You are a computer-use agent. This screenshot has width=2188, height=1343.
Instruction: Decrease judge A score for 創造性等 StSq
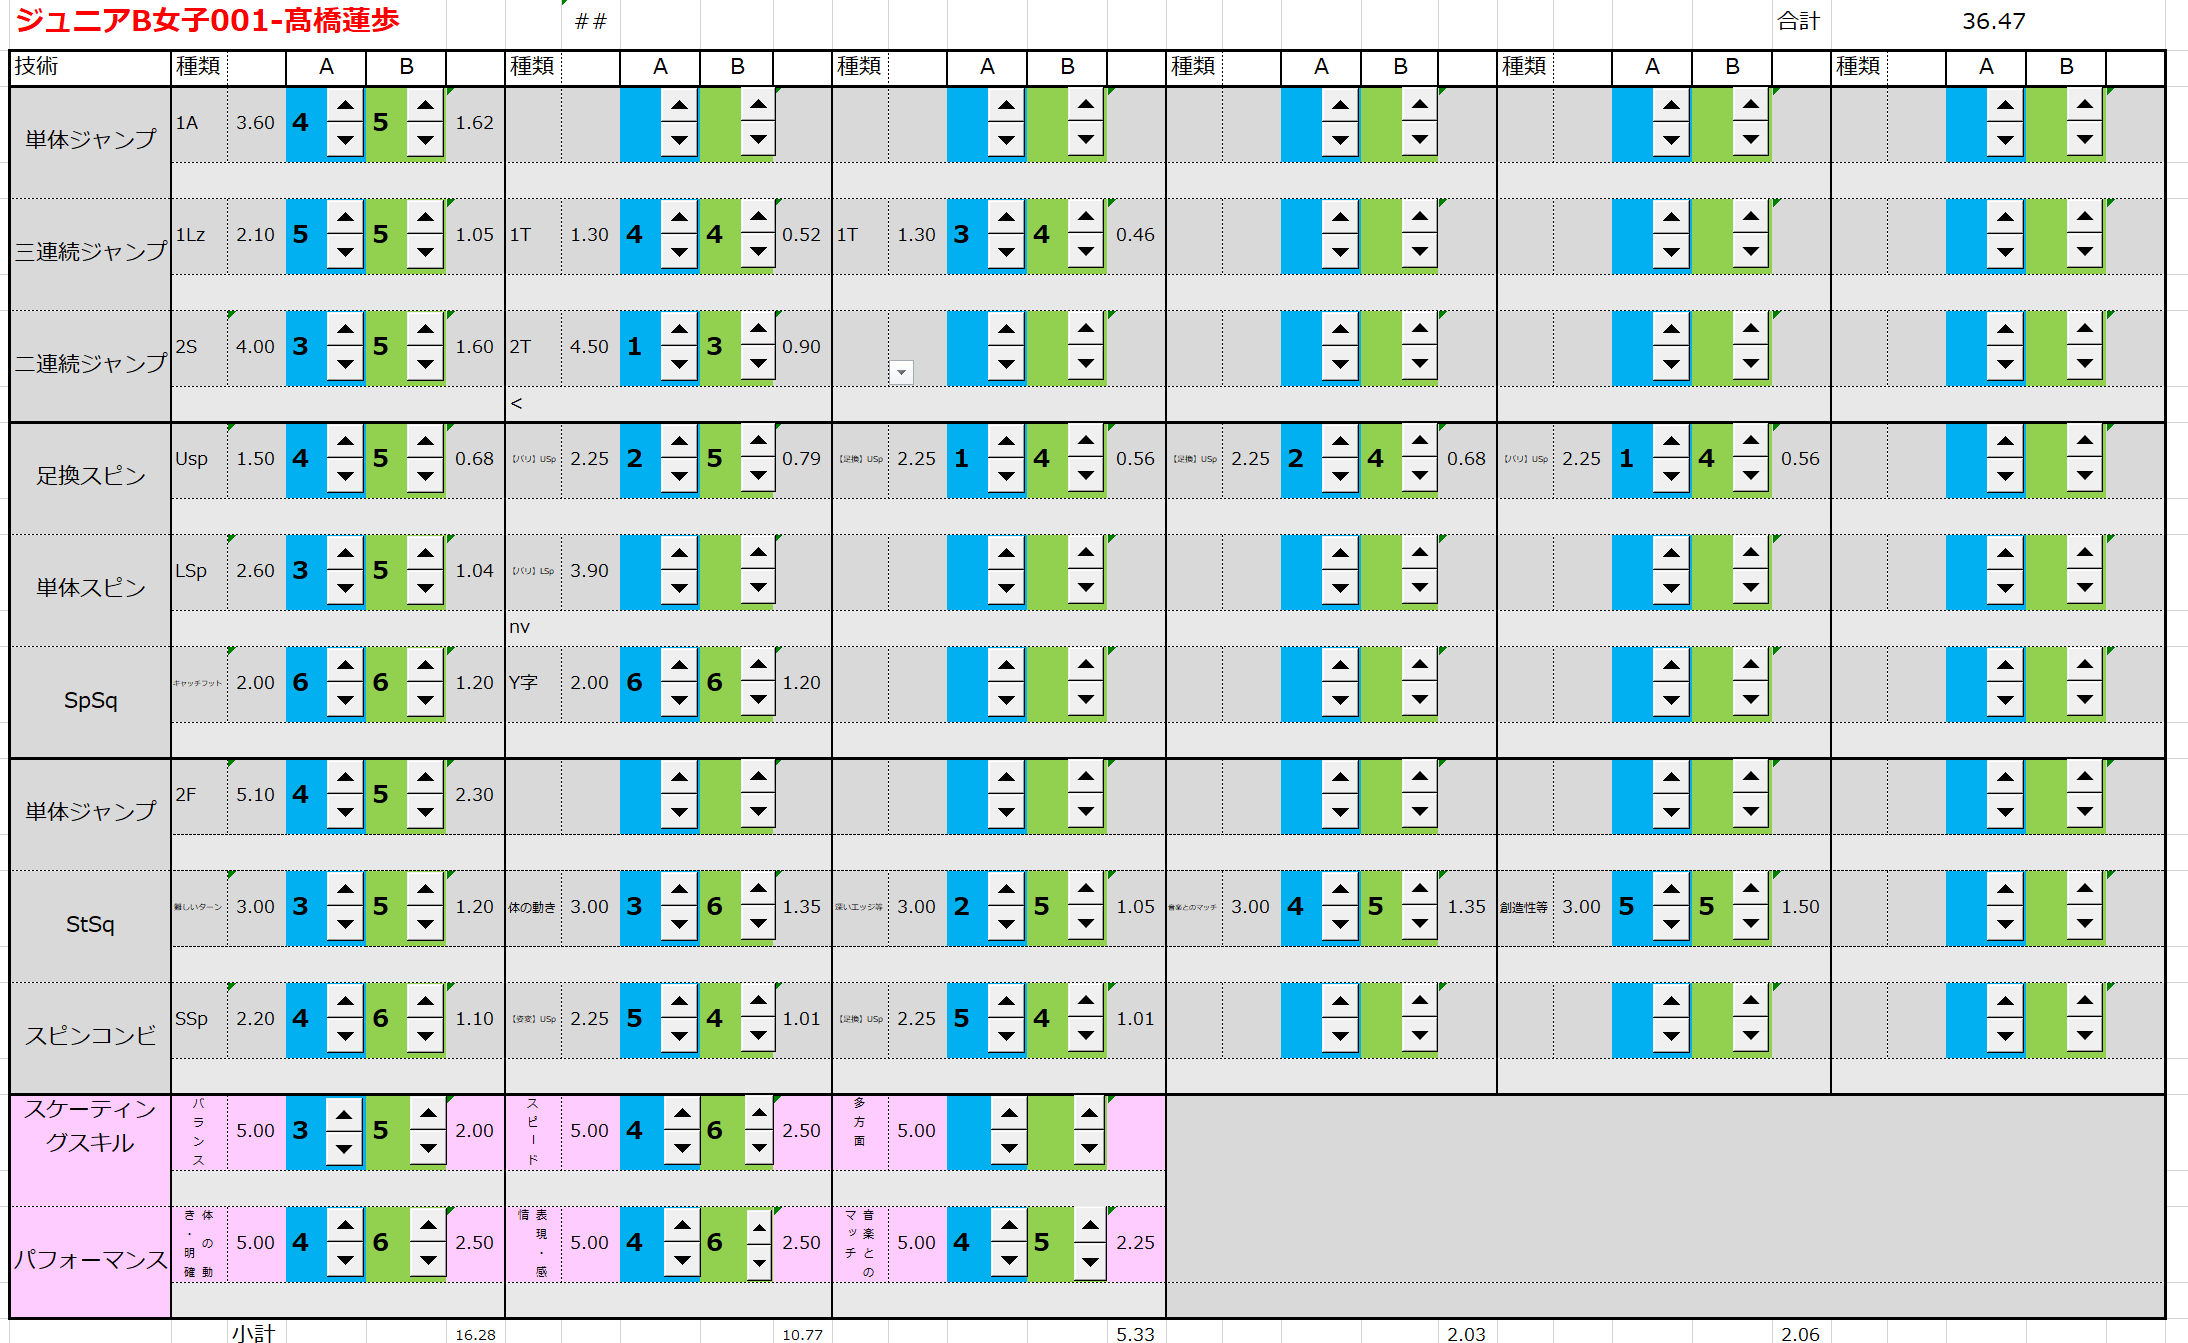1671,924
